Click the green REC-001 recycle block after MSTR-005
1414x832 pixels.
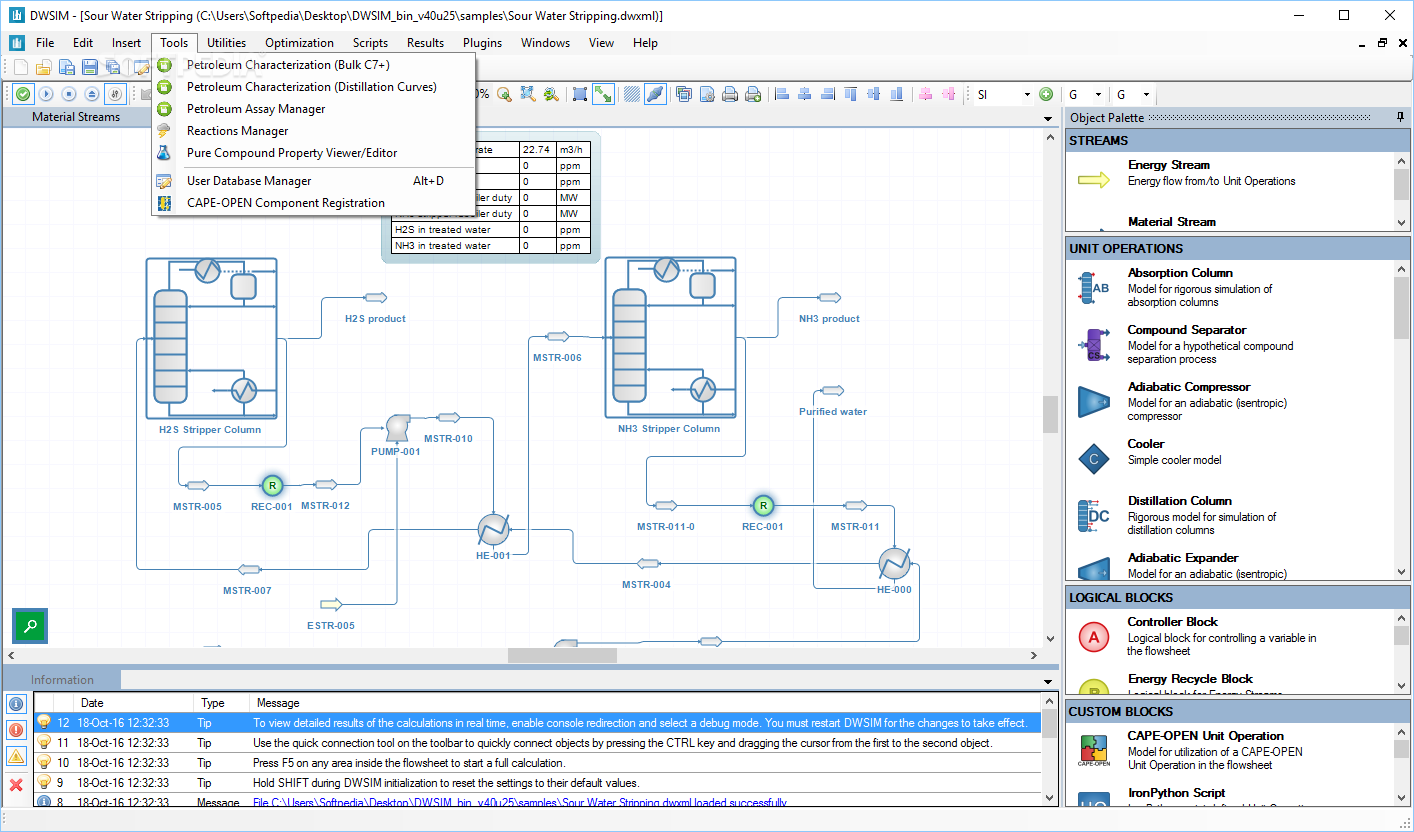point(272,486)
